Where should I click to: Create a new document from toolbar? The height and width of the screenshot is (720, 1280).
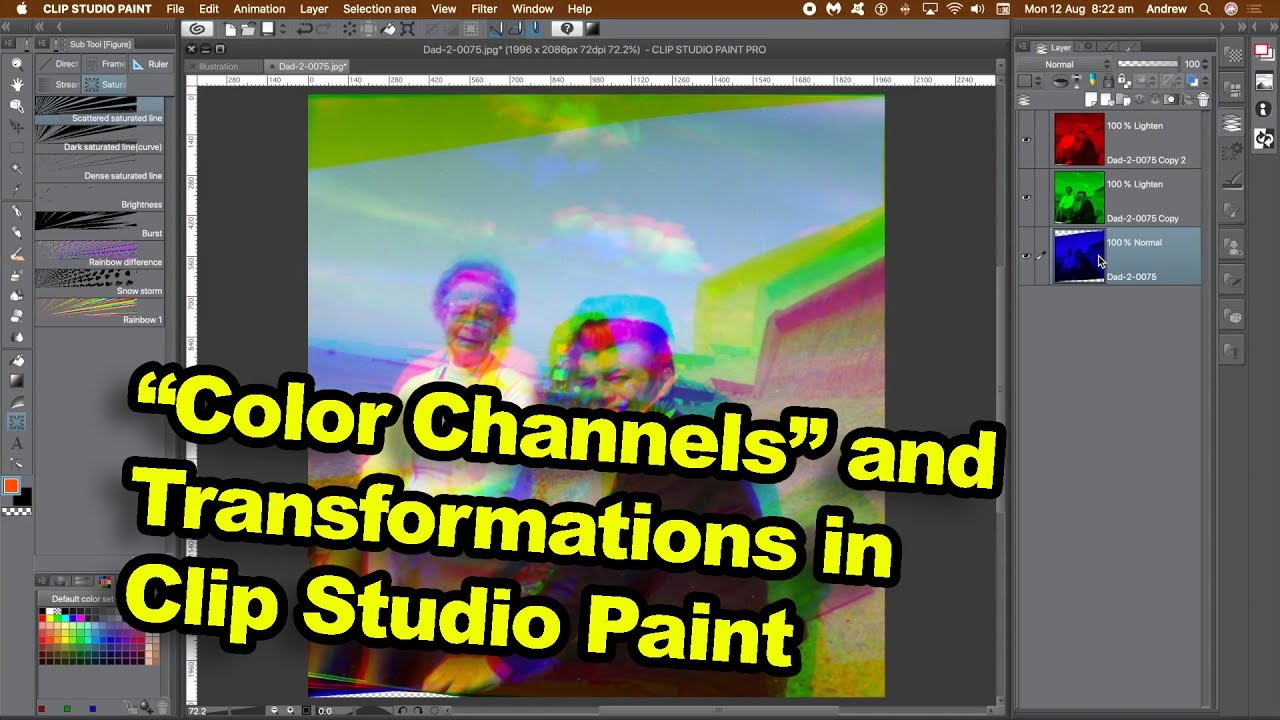pyautogui.click(x=230, y=29)
